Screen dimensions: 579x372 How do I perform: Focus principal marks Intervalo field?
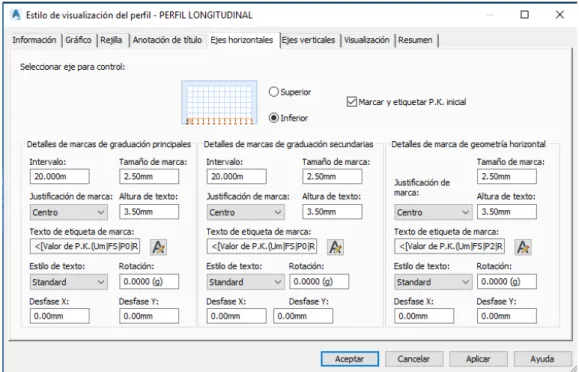point(59,176)
